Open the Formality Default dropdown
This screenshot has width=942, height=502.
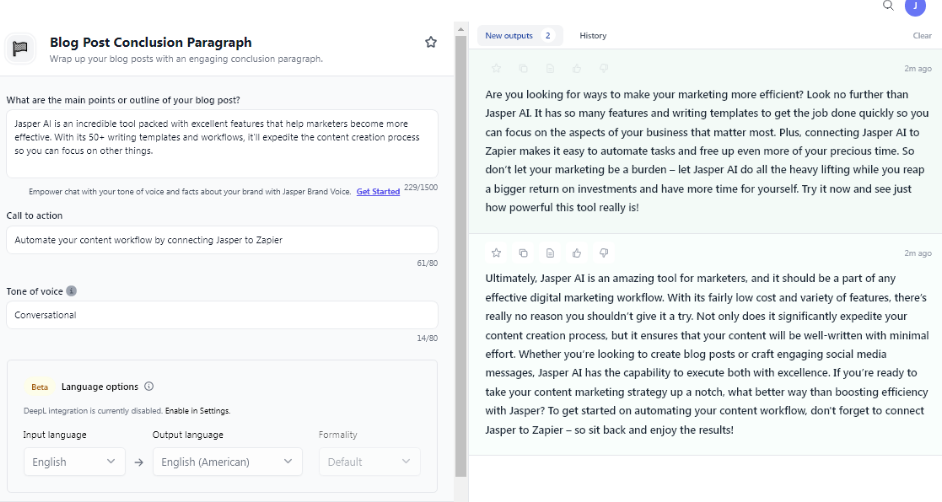pyautogui.click(x=369, y=462)
